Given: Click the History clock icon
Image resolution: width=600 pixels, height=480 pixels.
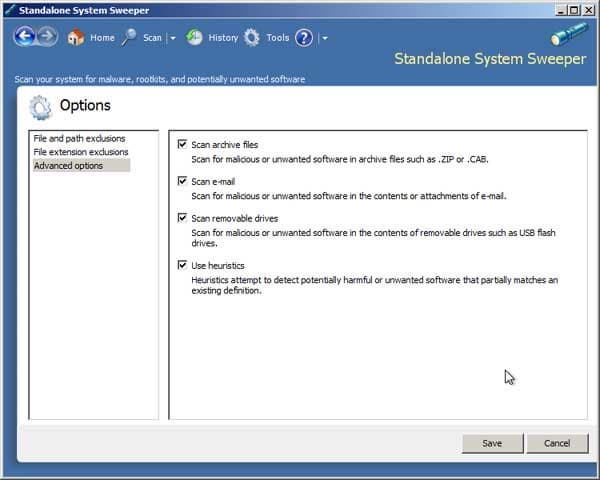Looking at the screenshot, I should (x=194, y=38).
